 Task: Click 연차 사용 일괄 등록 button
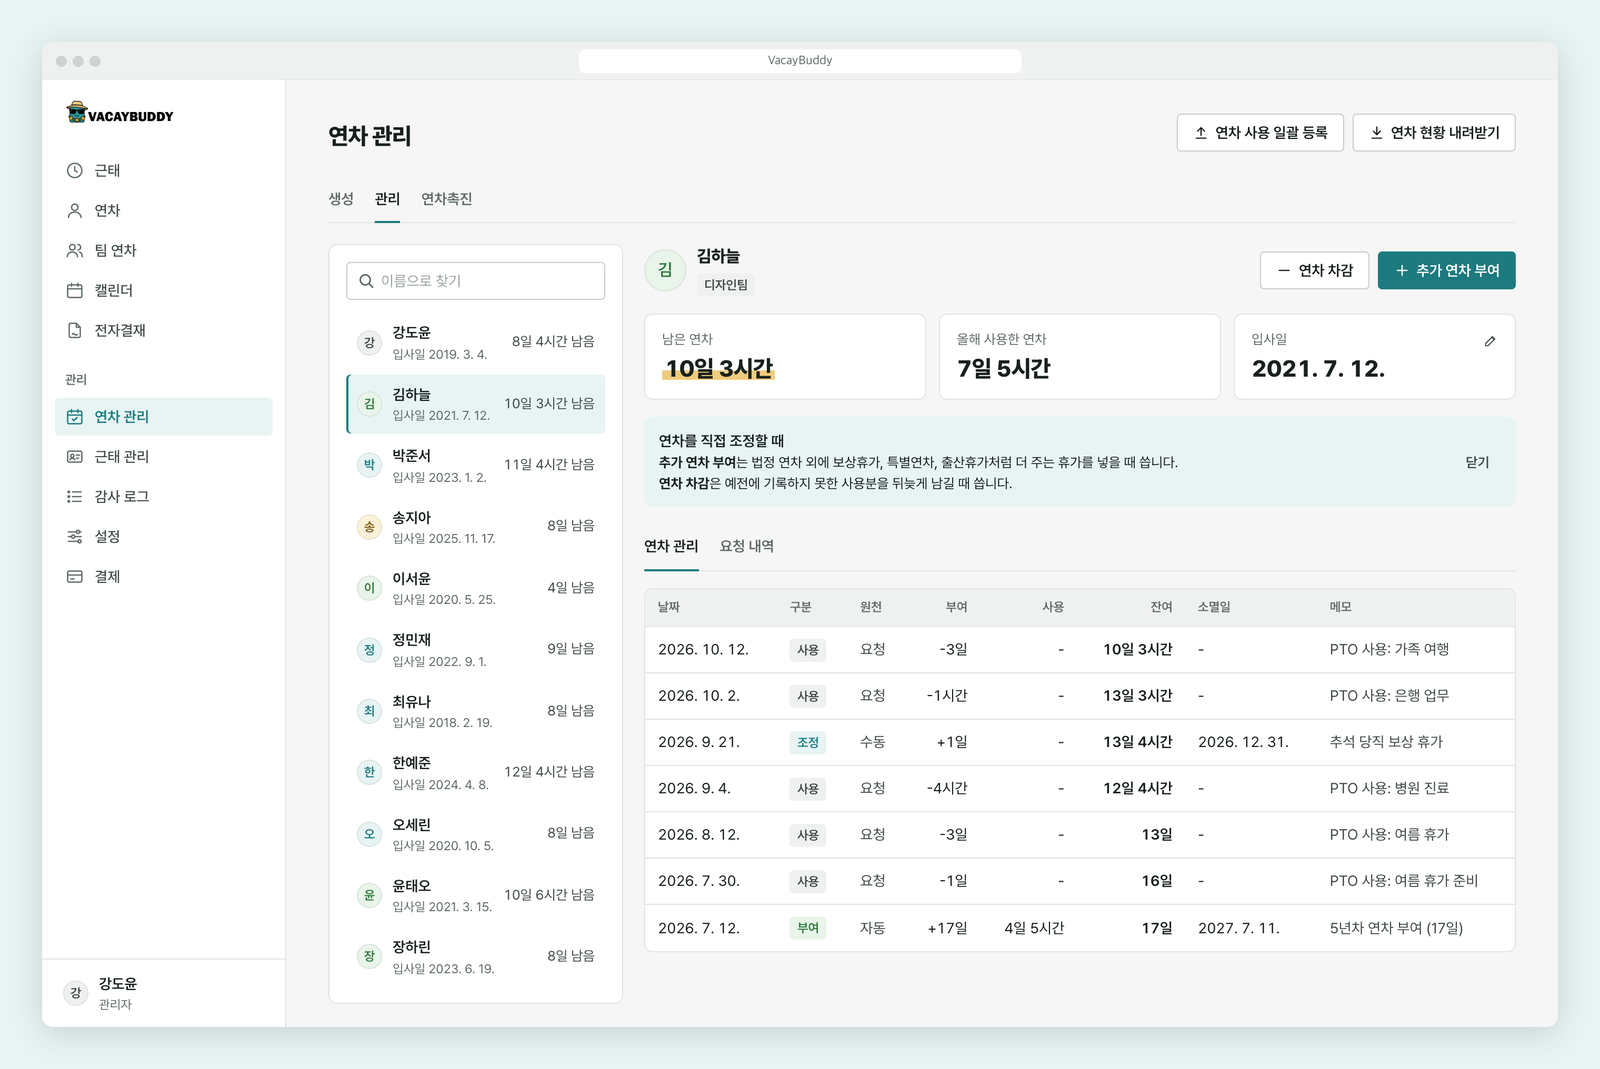(1260, 133)
